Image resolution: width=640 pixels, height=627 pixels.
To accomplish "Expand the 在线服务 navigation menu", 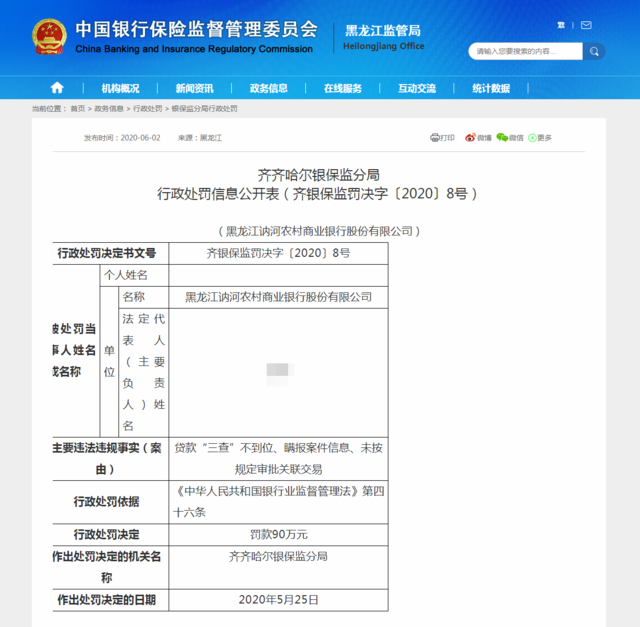I will pyautogui.click(x=342, y=88).
